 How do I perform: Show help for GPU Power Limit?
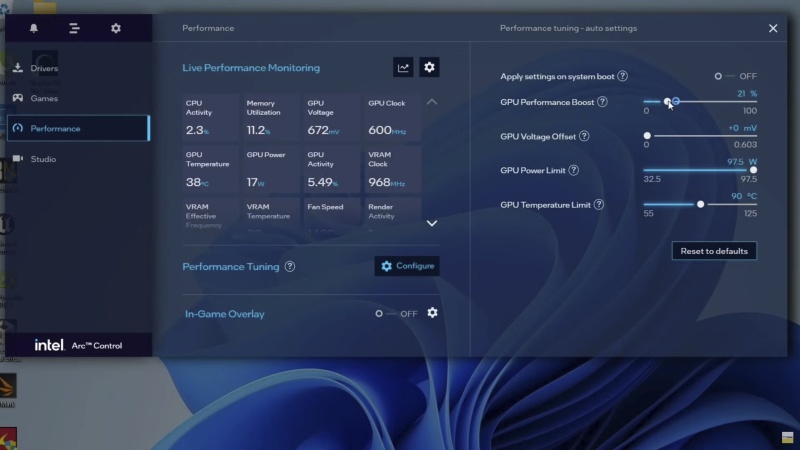point(573,170)
